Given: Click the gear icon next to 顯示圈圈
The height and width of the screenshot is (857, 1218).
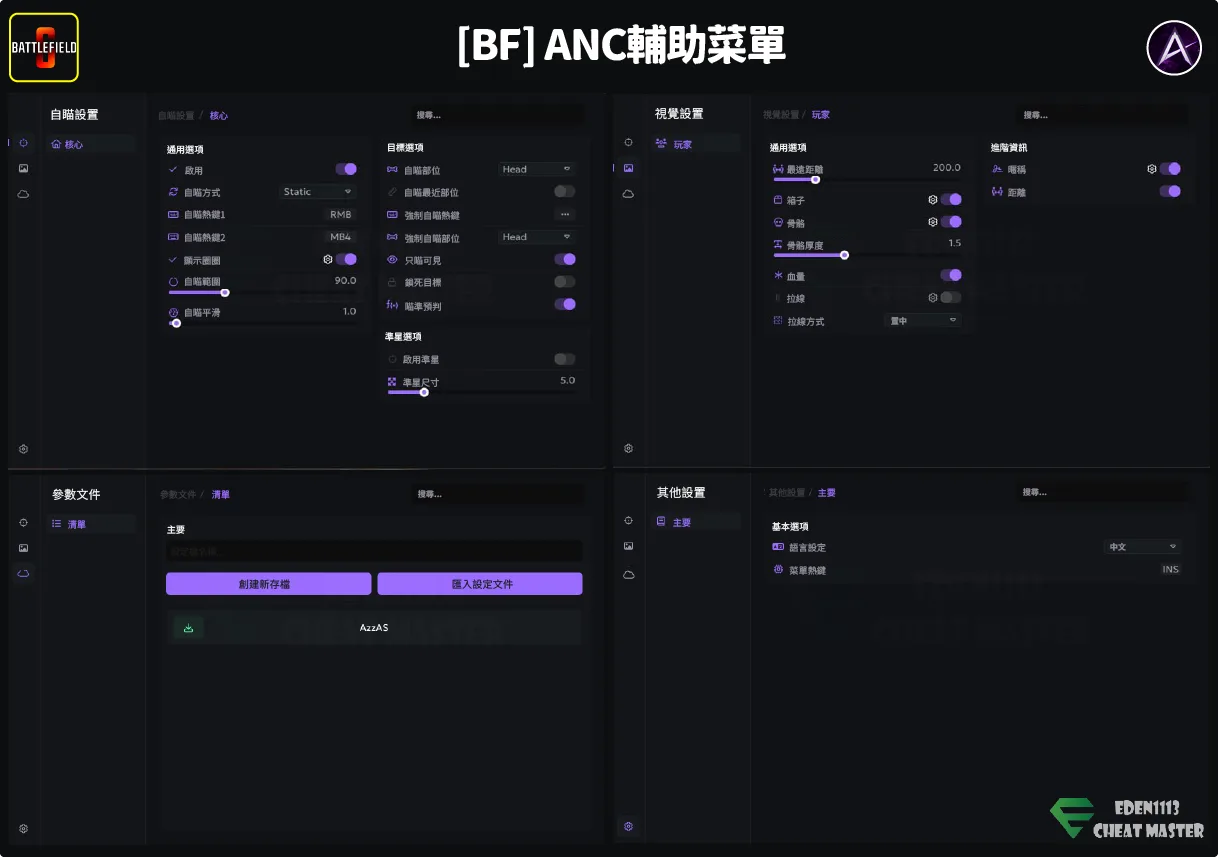Looking at the screenshot, I should tap(328, 259).
